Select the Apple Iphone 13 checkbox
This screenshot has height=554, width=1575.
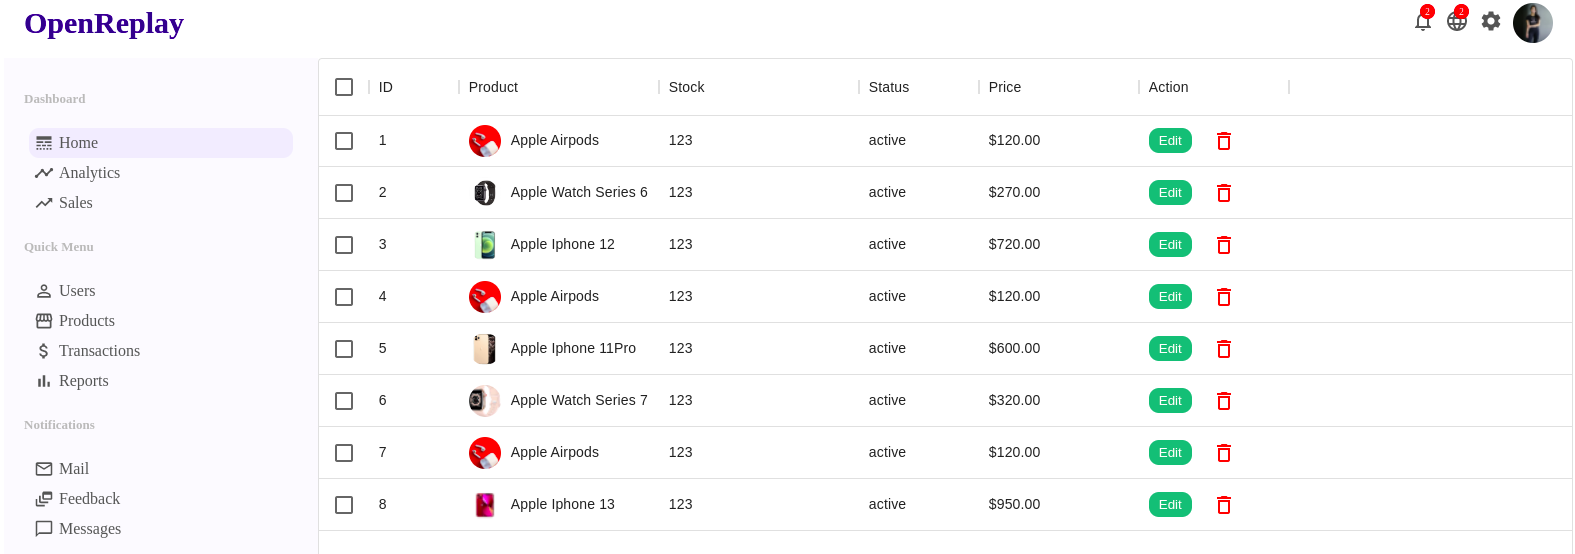(344, 505)
